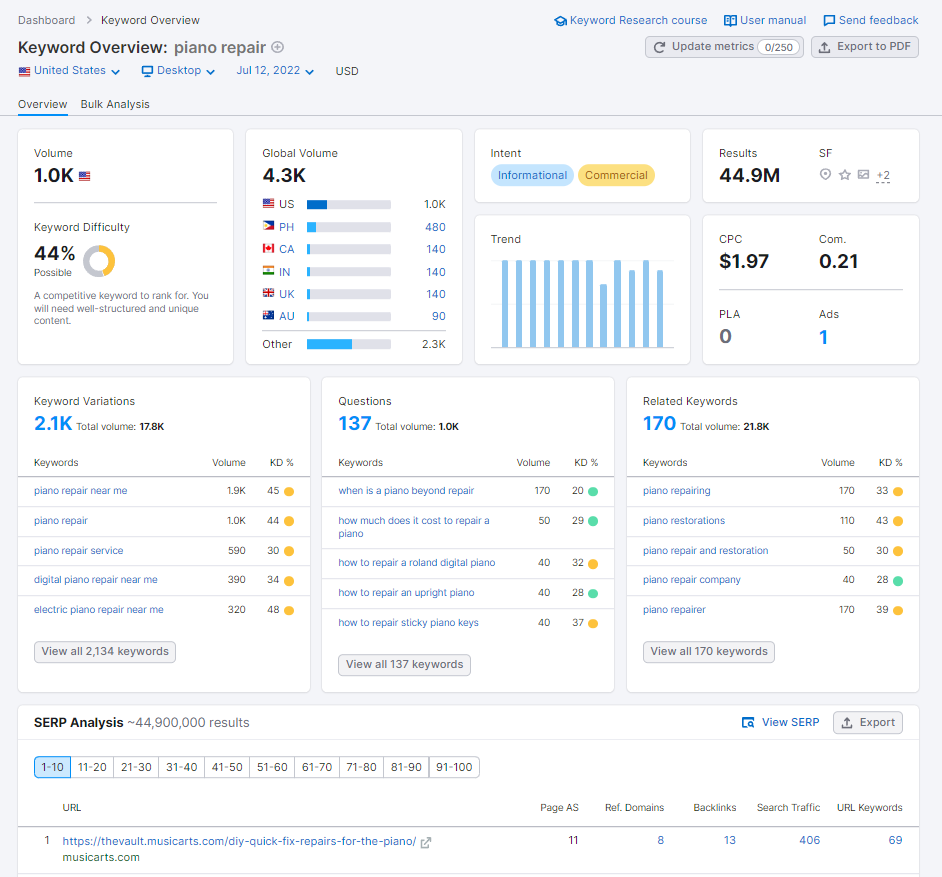Viewport: 942px width, 877px height.
Task: Select SERP results page 1-10
Action: click(x=52, y=767)
